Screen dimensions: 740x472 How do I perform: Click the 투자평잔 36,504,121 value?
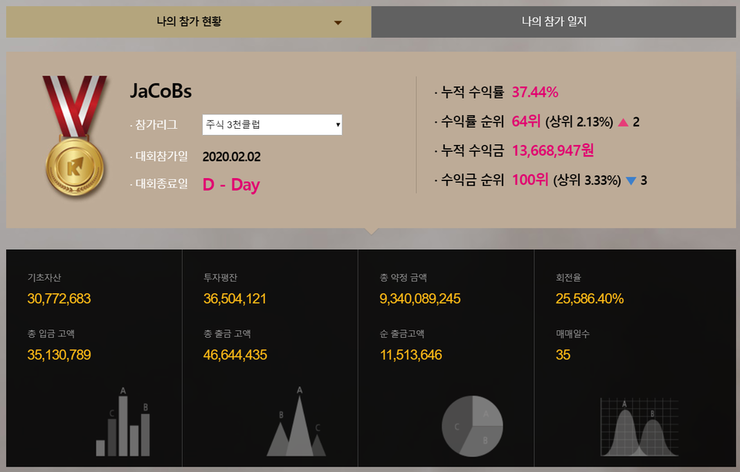(235, 299)
